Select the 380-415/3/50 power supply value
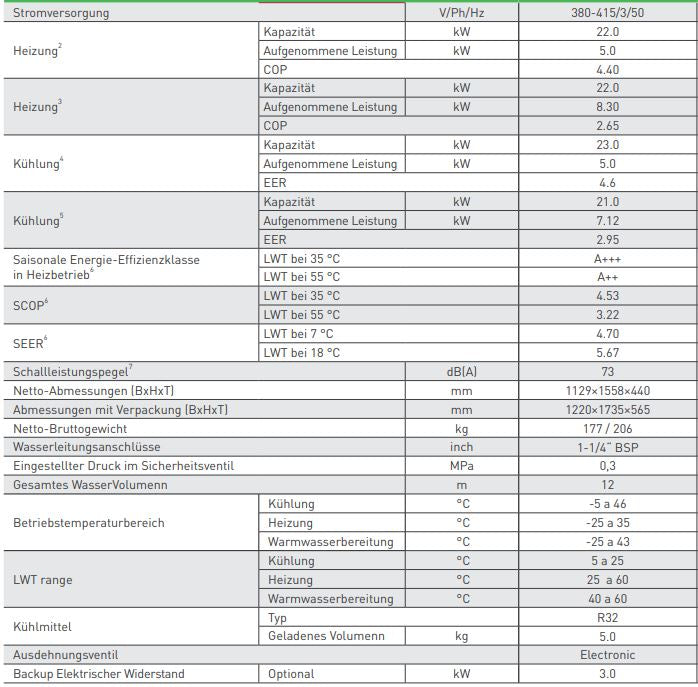This screenshot has width=698, height=687. click(x=607, y=13)
